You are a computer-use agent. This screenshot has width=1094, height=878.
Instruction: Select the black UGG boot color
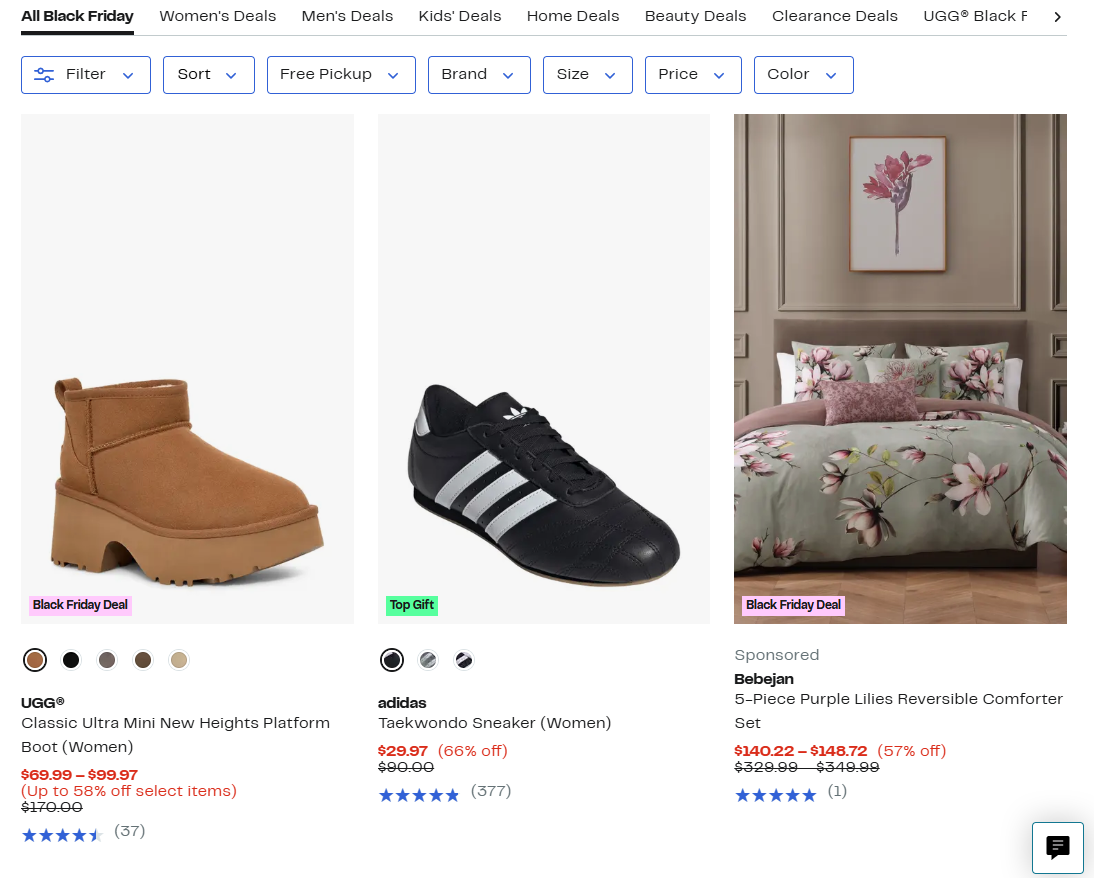(71, 660)
